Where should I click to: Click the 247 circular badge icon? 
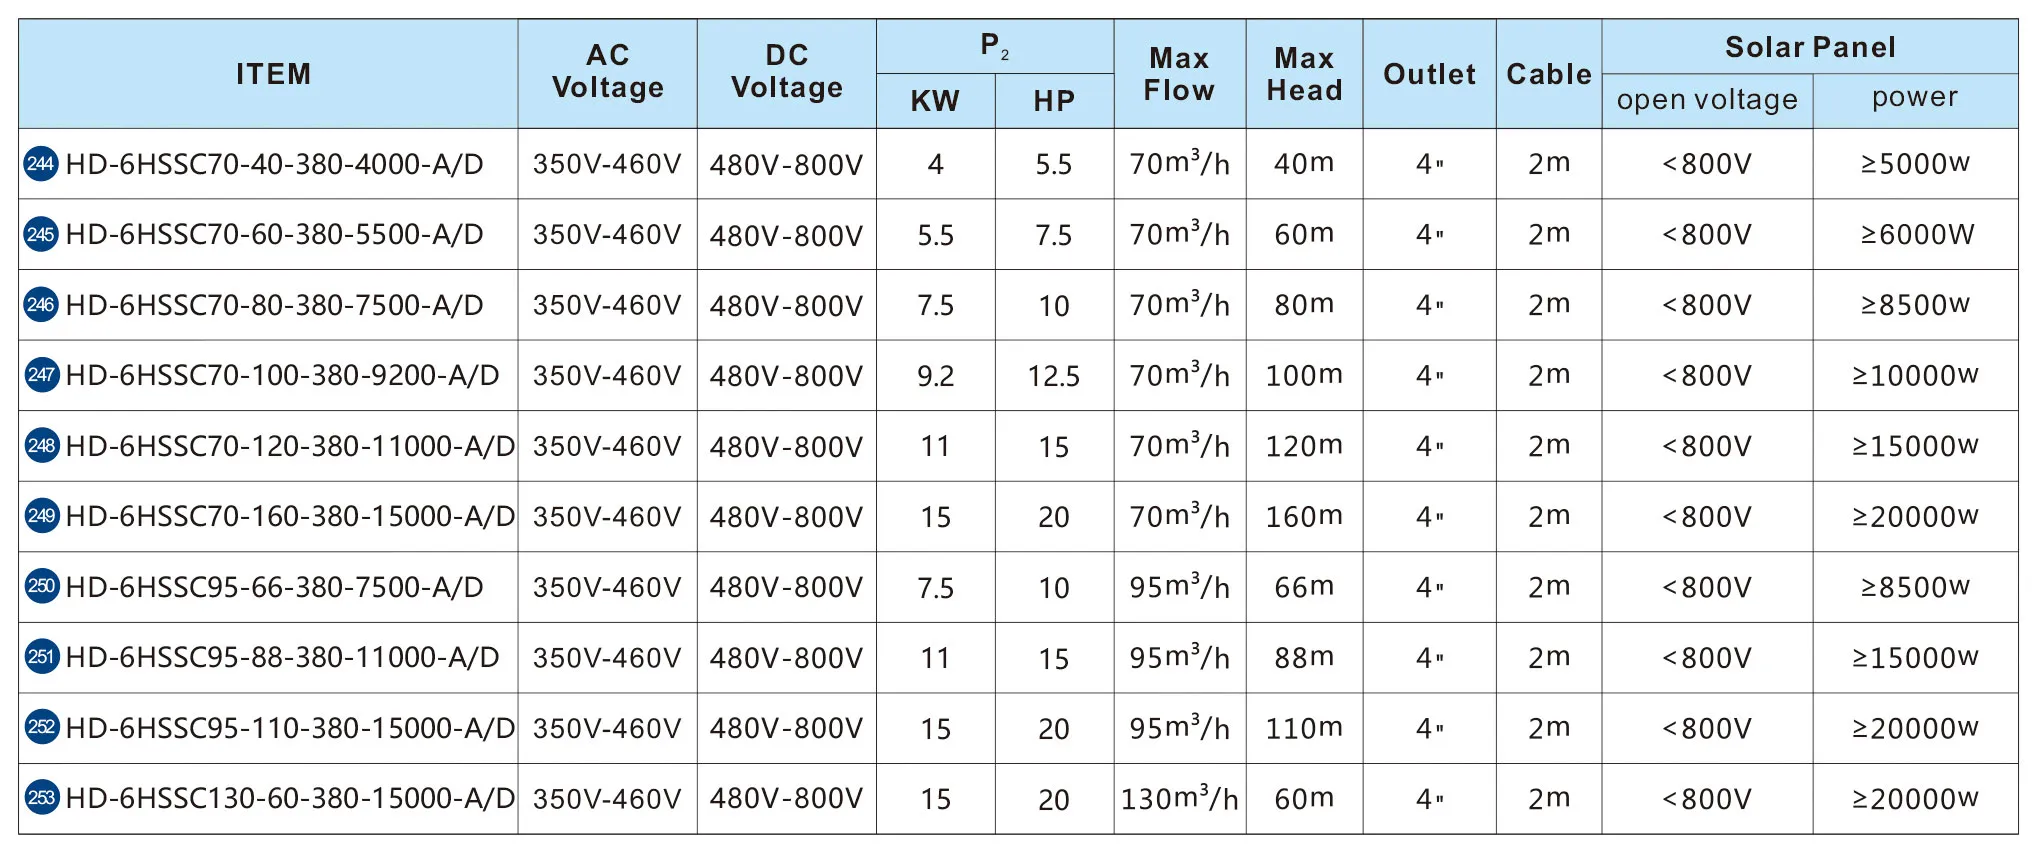click(41, 375)
